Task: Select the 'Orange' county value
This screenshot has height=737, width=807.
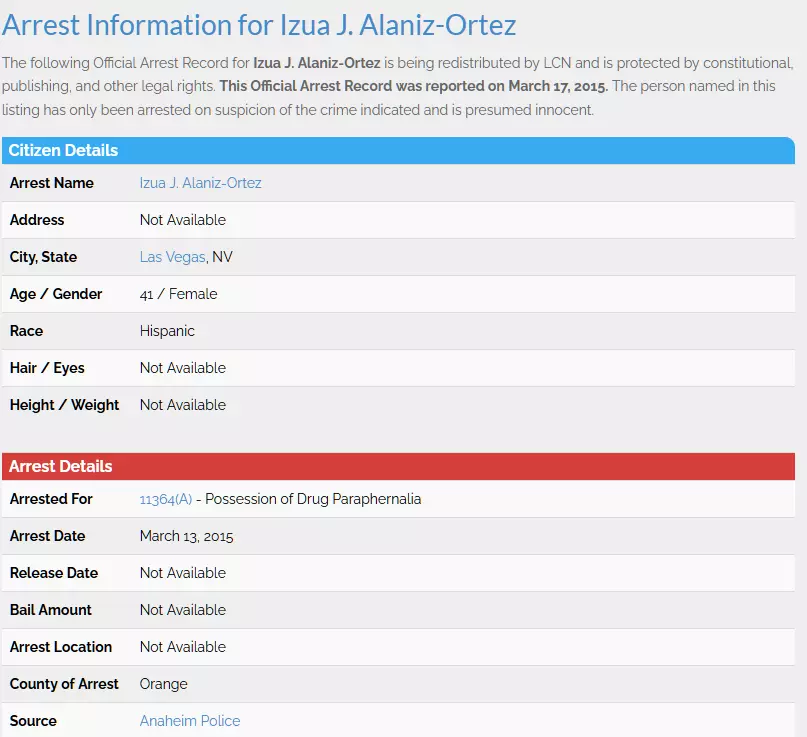Action: (163, 684)
